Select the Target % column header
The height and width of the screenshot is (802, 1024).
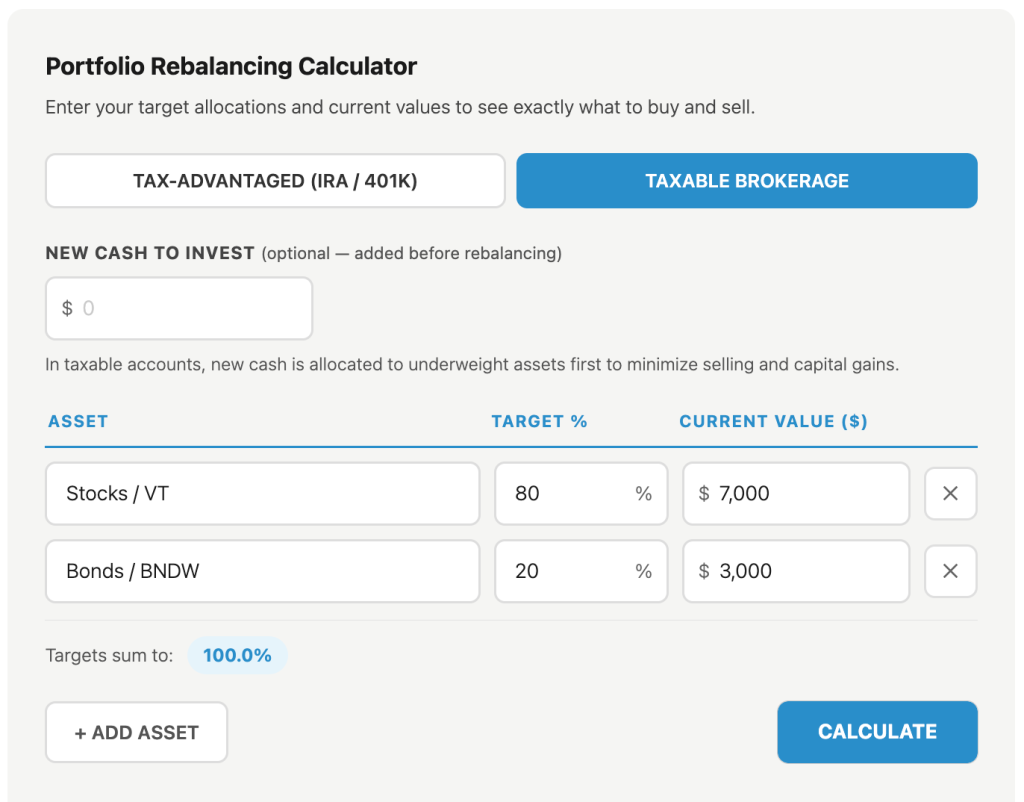540,421
